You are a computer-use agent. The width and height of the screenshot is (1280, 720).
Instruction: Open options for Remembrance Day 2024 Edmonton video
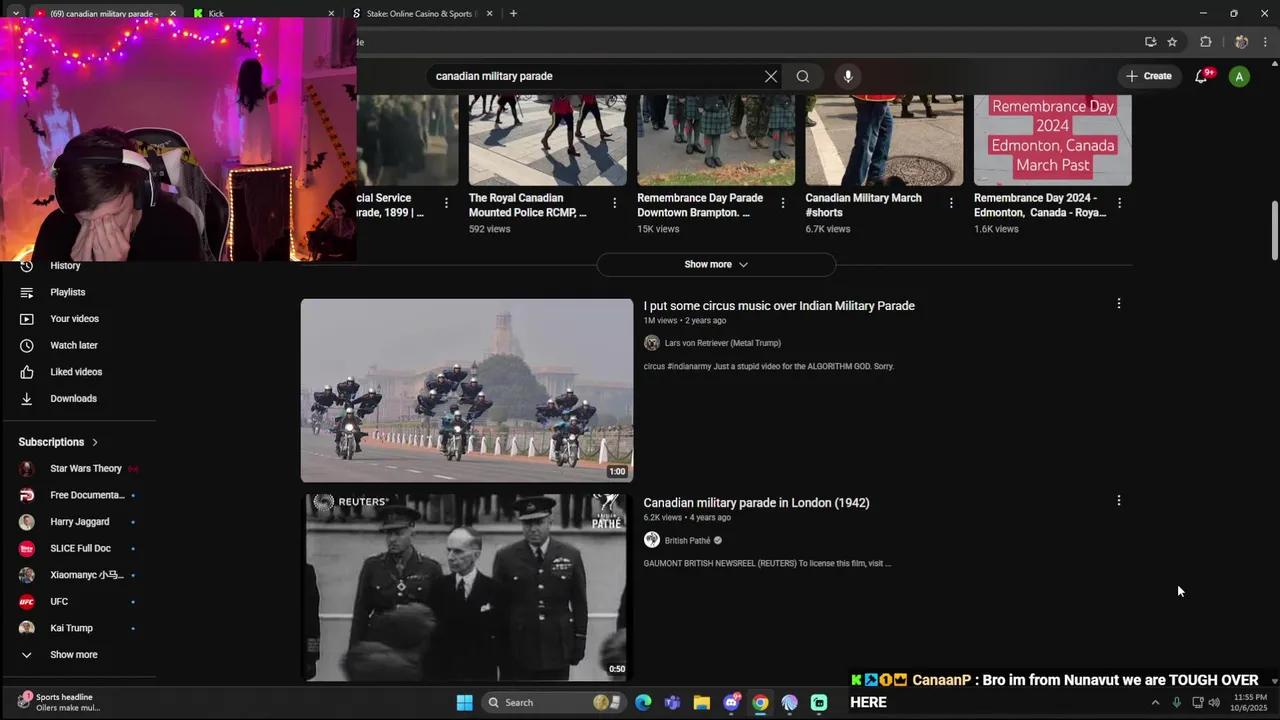pos(1119,203)
